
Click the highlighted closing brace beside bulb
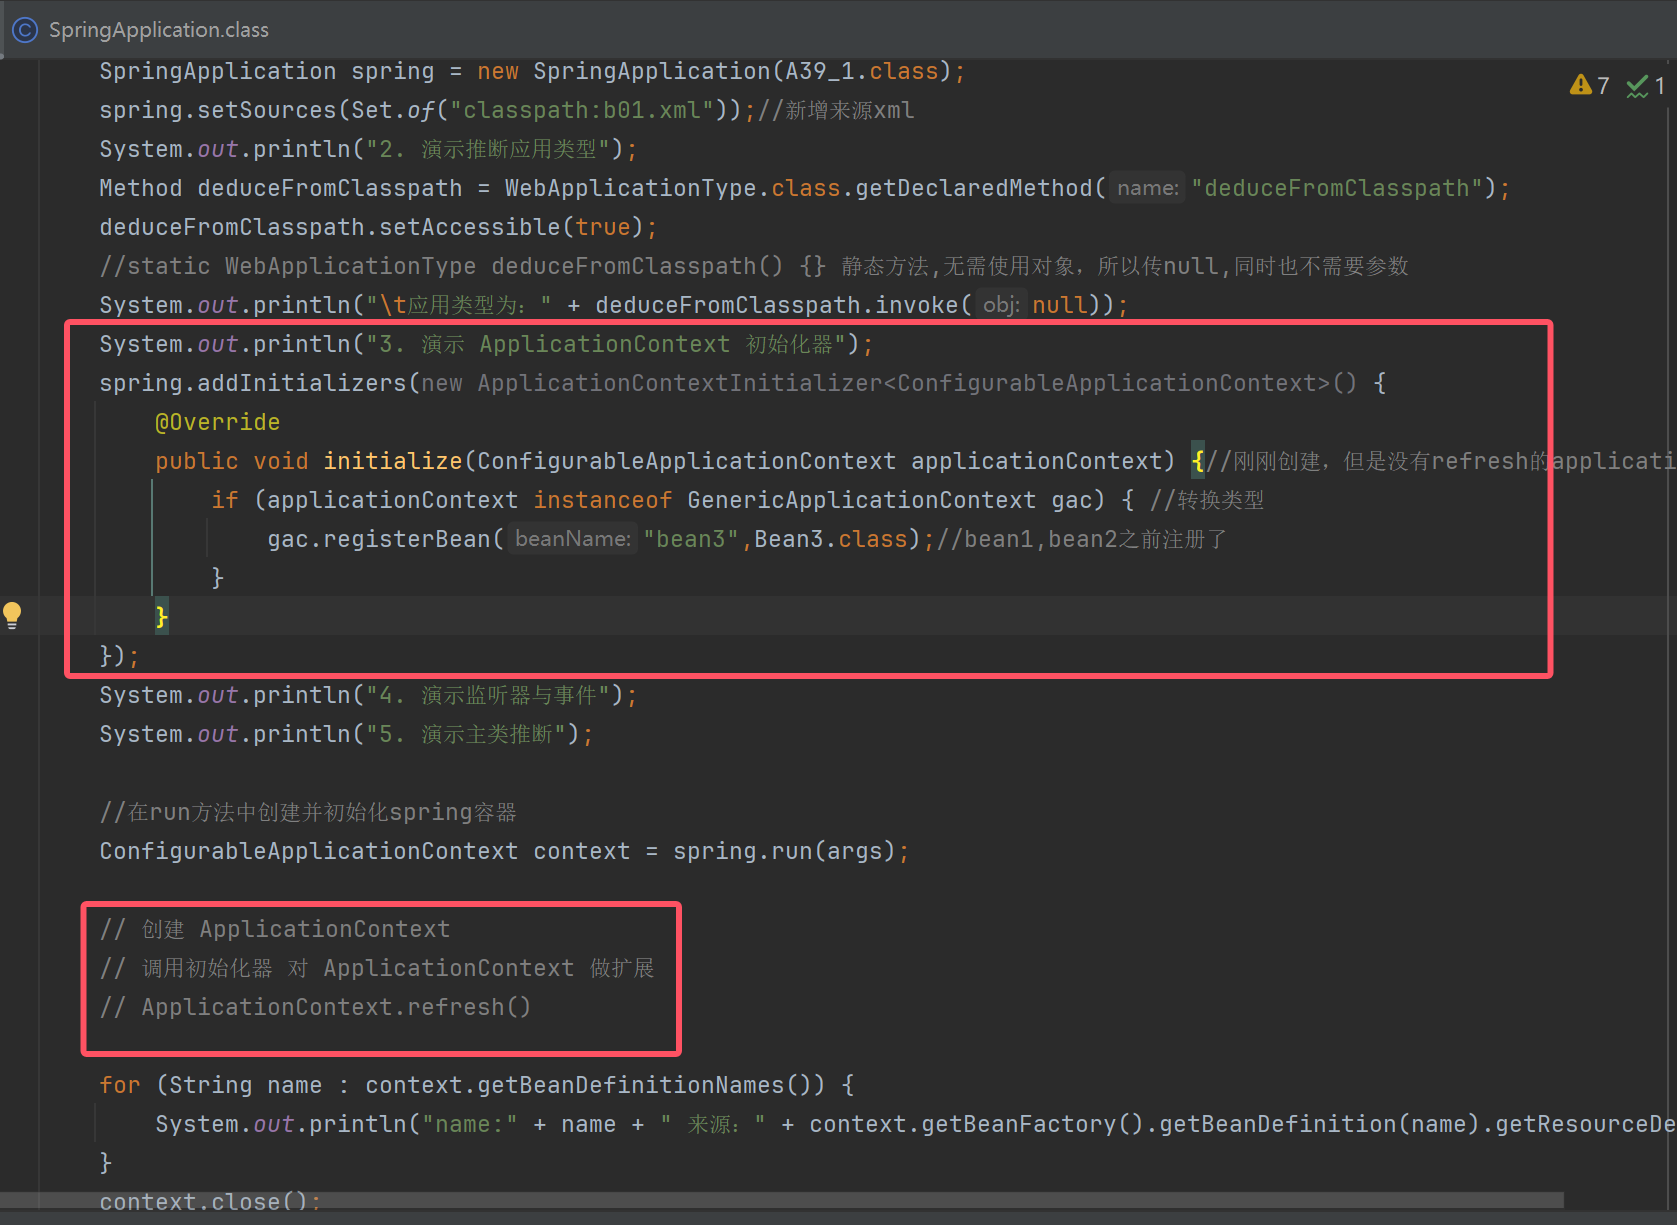162,616
